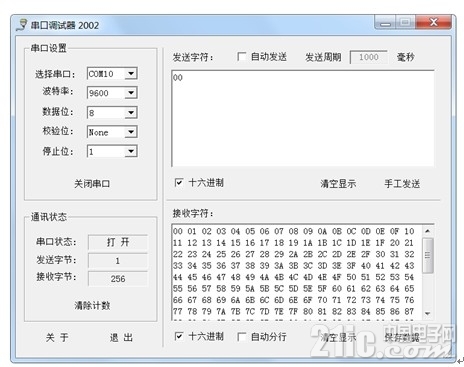
Task: Click the receive area scrollbar thumb
Action: click(428, 255)
